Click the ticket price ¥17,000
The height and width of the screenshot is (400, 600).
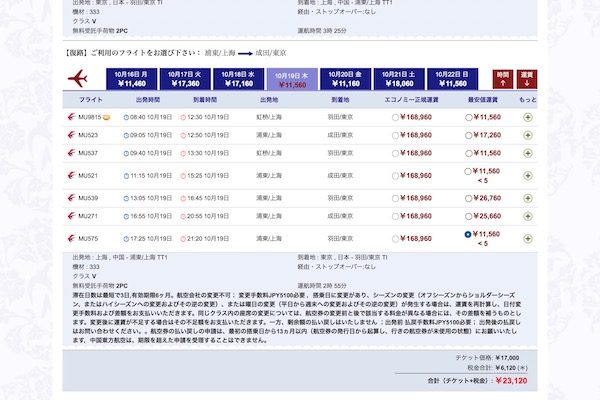click(507, 358)
